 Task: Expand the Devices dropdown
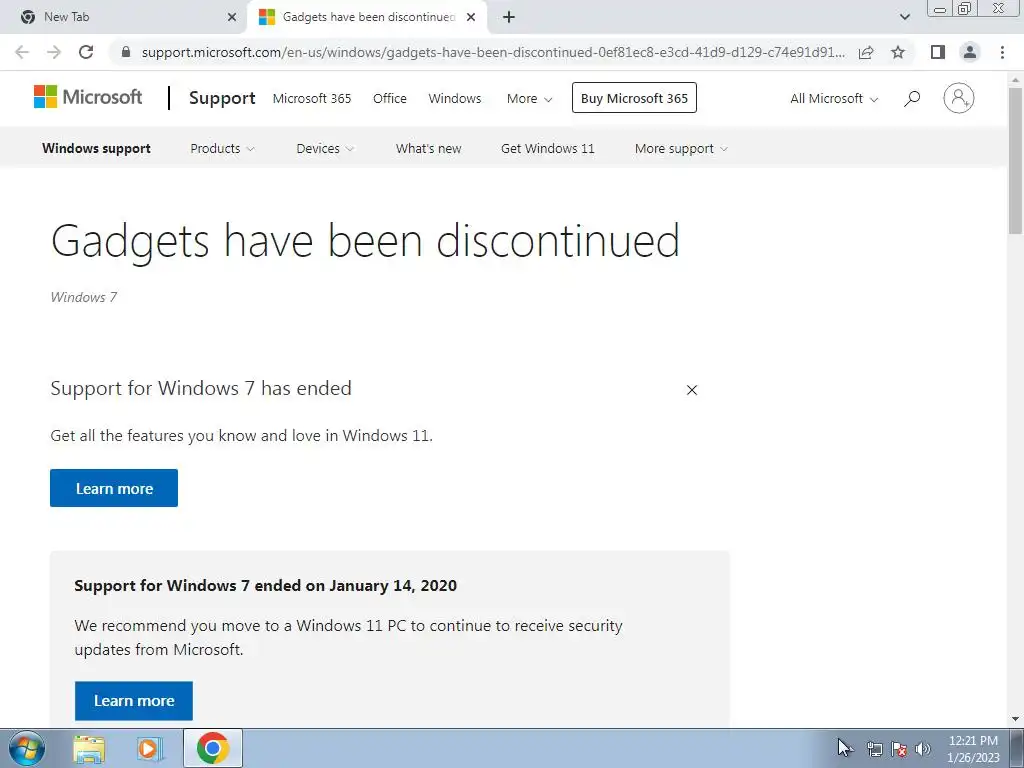pos(325,148)
